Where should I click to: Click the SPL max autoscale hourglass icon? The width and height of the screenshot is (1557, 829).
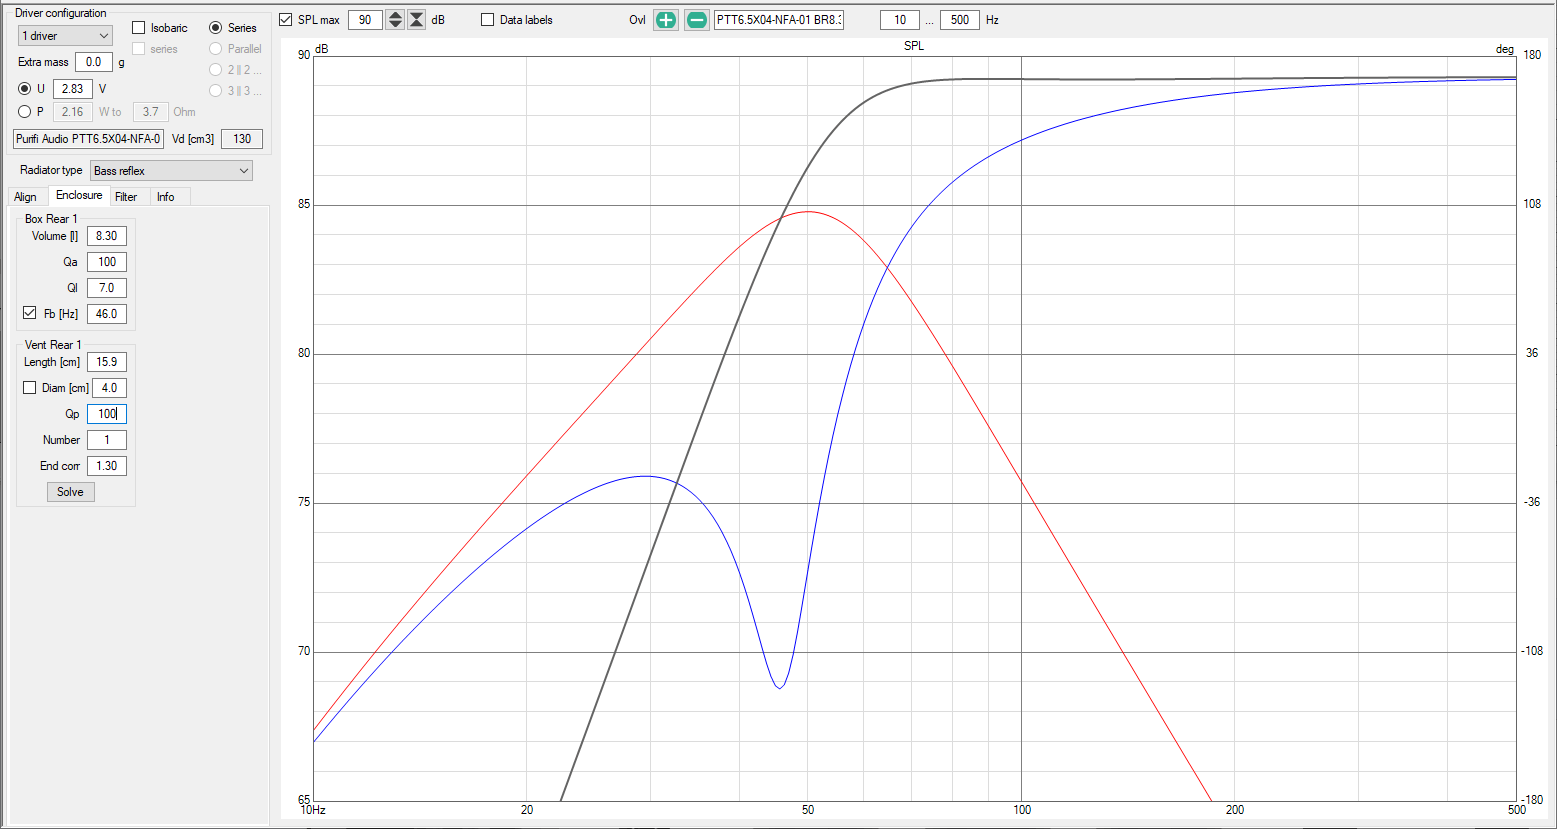click(x=417, y=20)
